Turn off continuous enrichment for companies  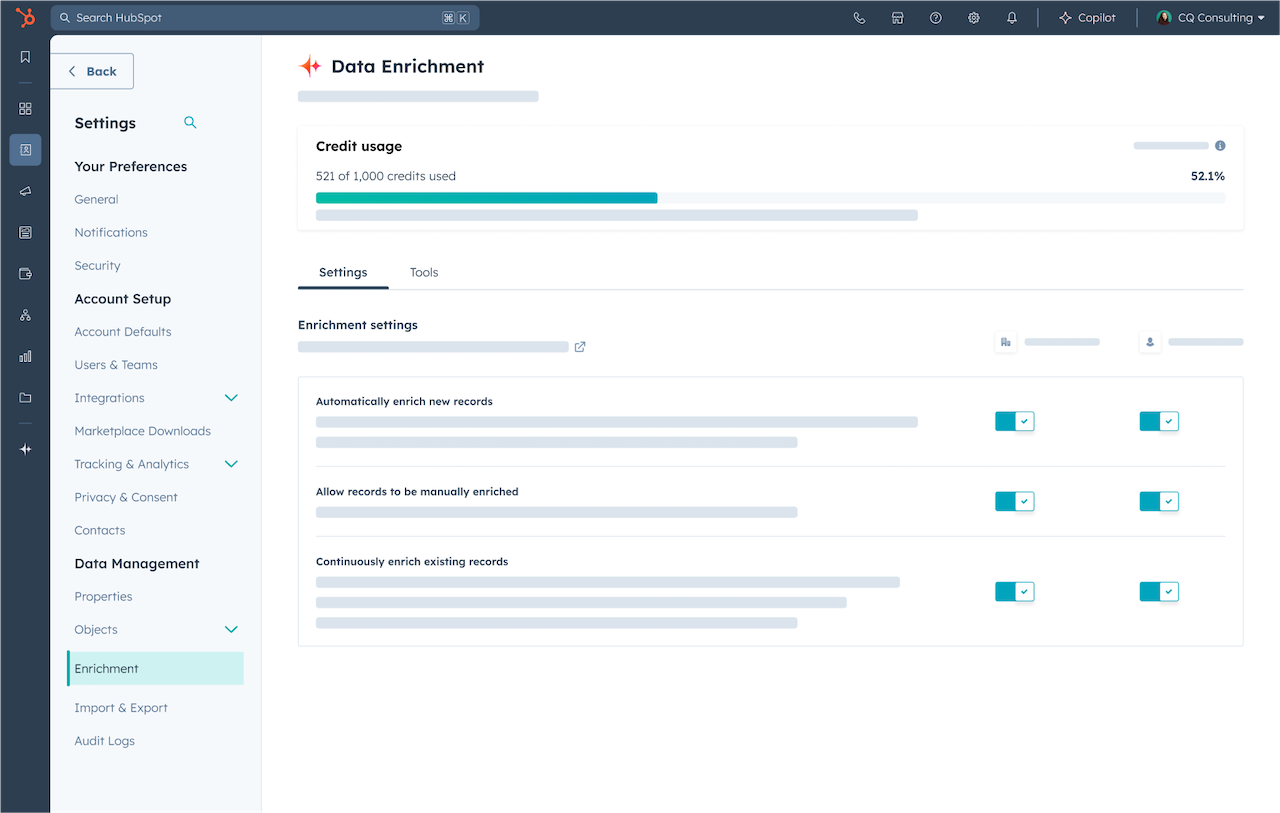[1014, 591]
